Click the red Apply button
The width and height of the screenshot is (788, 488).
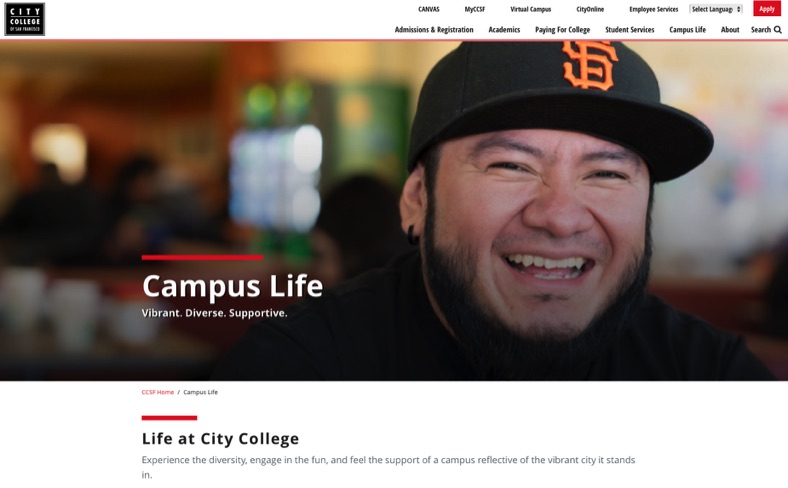tap(766, 9)
